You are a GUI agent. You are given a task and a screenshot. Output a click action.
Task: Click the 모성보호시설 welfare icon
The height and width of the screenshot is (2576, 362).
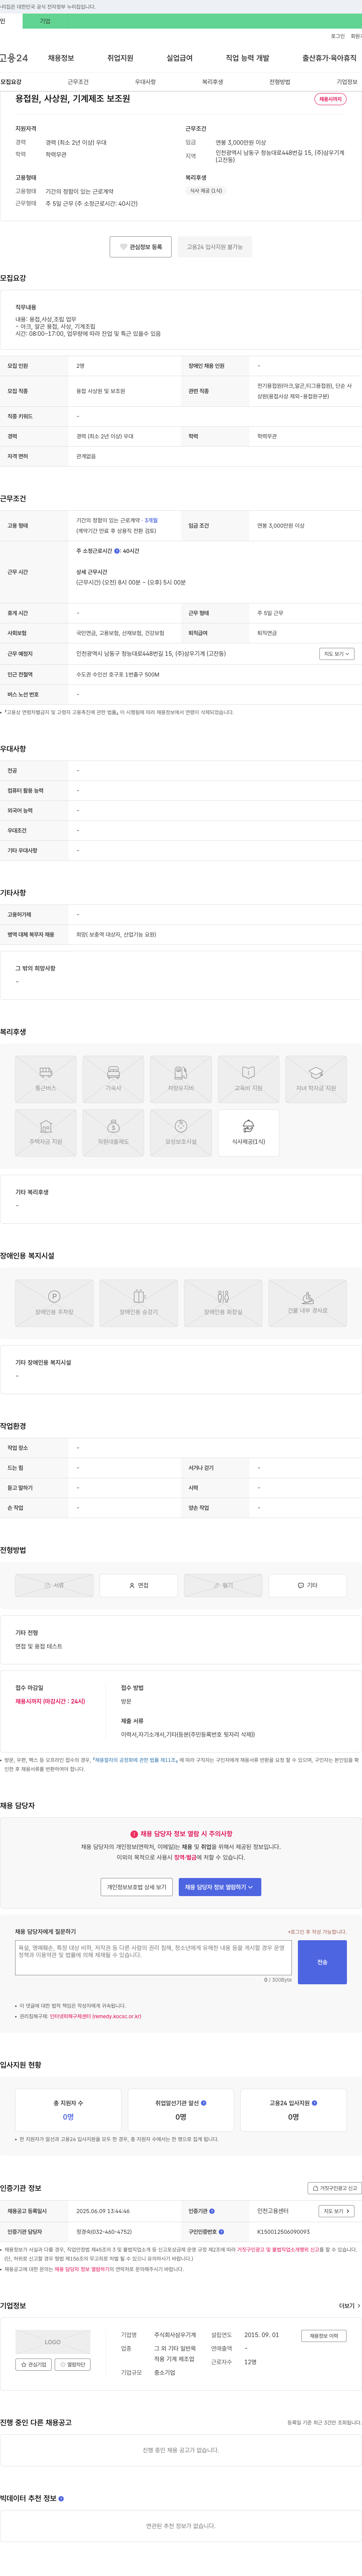181,1133
